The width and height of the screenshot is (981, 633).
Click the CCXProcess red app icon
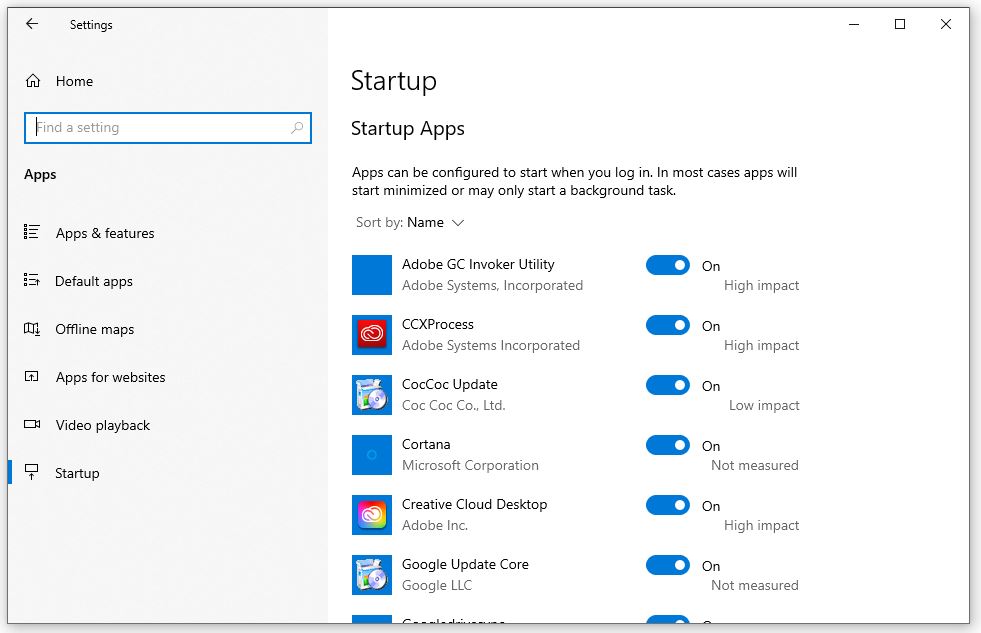tap(372, 335)
